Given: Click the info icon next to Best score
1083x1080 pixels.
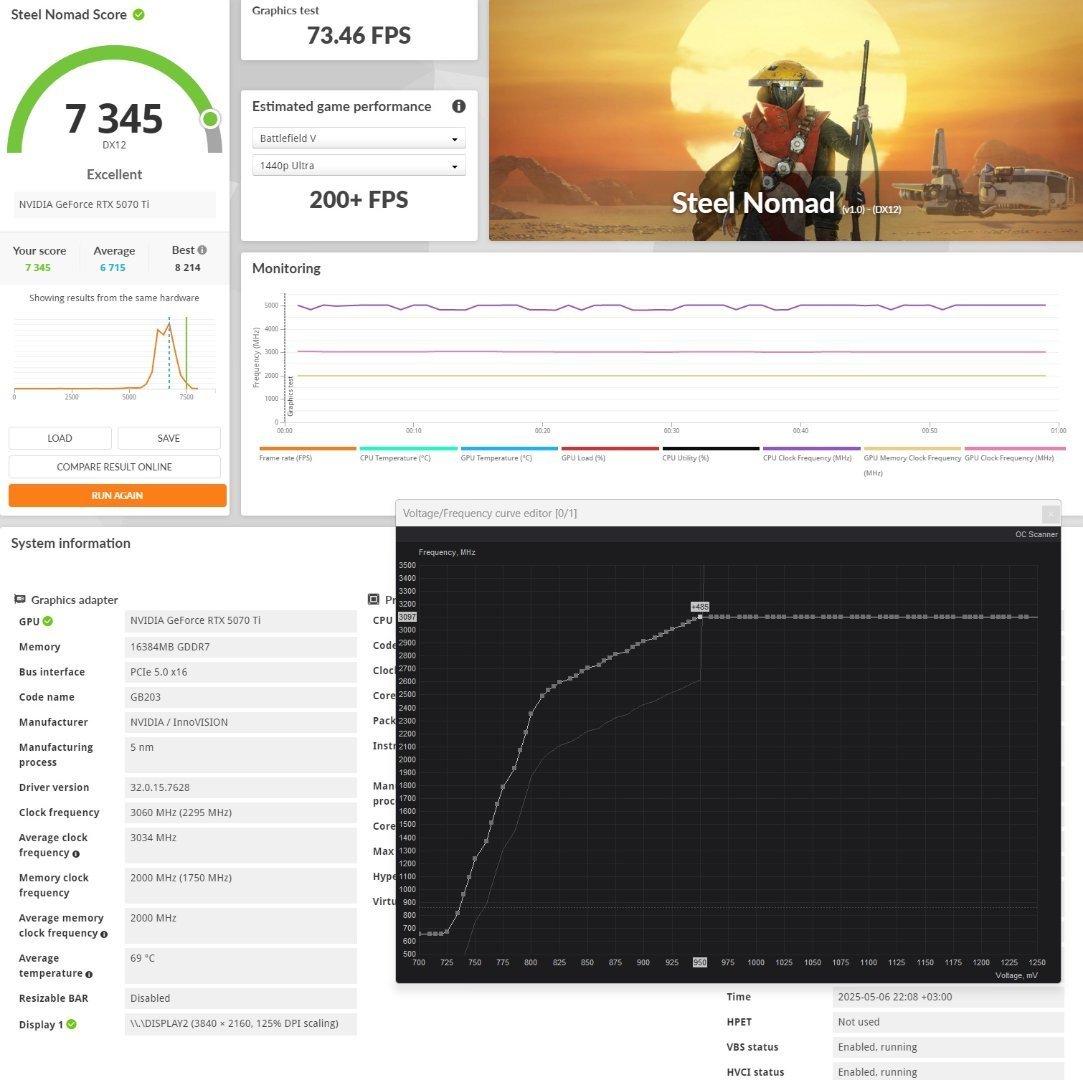Looking at the screenshot, I should pyautogui.click(x=202, y=250).
